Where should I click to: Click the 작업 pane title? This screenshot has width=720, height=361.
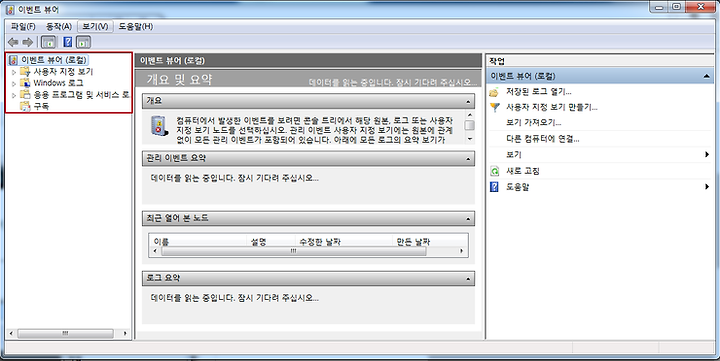497,61
